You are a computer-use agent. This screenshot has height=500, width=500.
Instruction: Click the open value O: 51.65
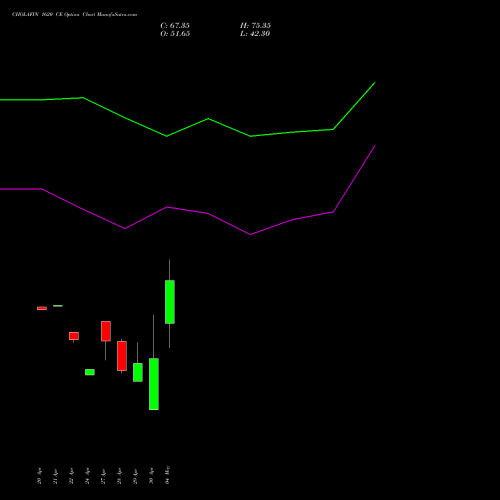[x=175, y=34]
